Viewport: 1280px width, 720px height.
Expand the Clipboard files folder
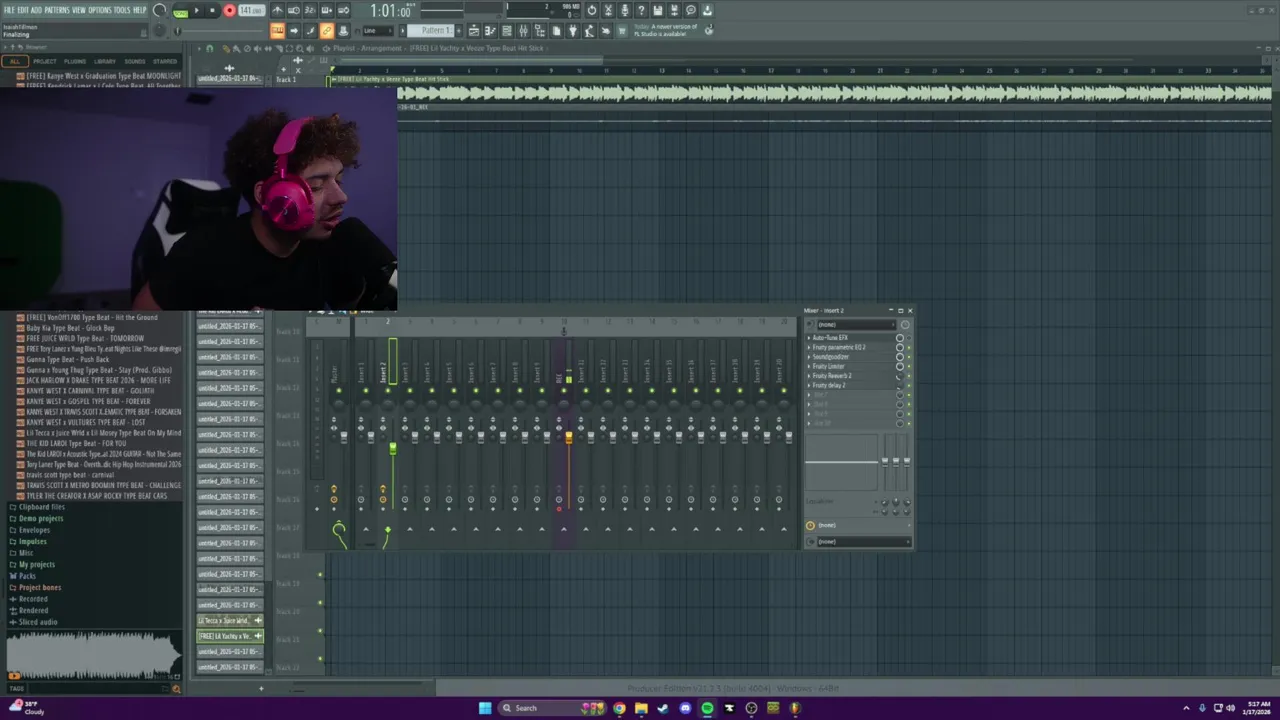click(42, 507)
